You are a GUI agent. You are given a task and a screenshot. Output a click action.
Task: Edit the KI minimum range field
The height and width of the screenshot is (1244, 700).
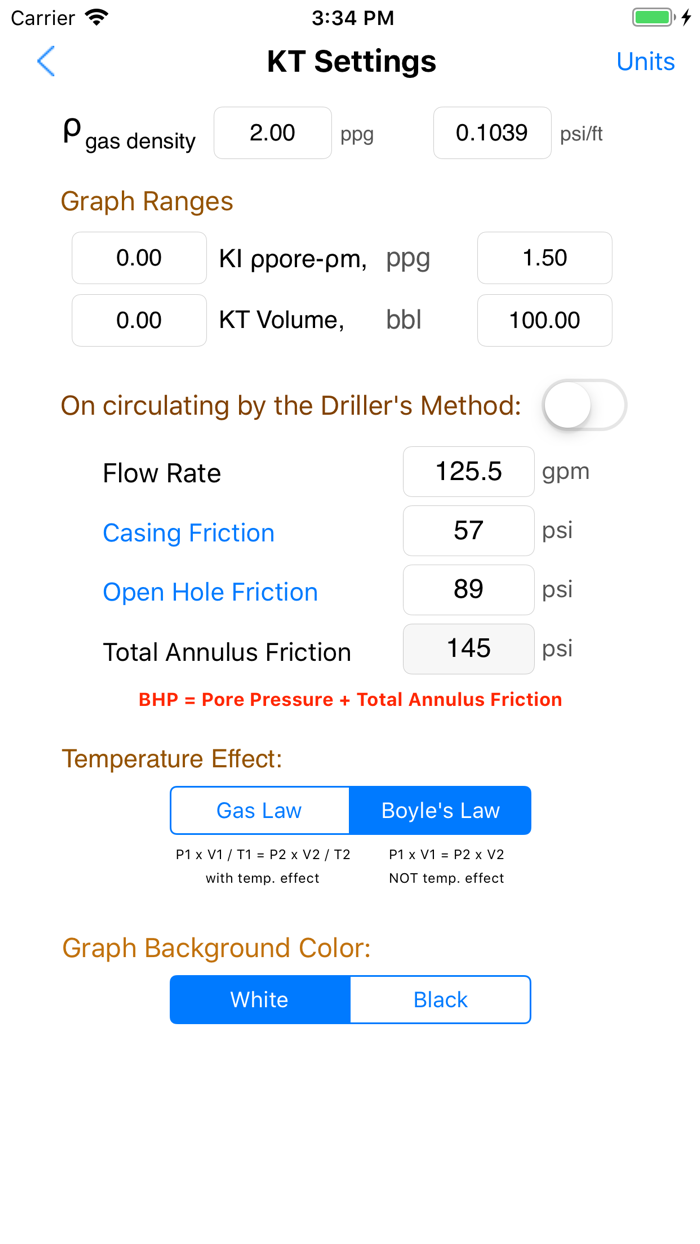[139, 258]
